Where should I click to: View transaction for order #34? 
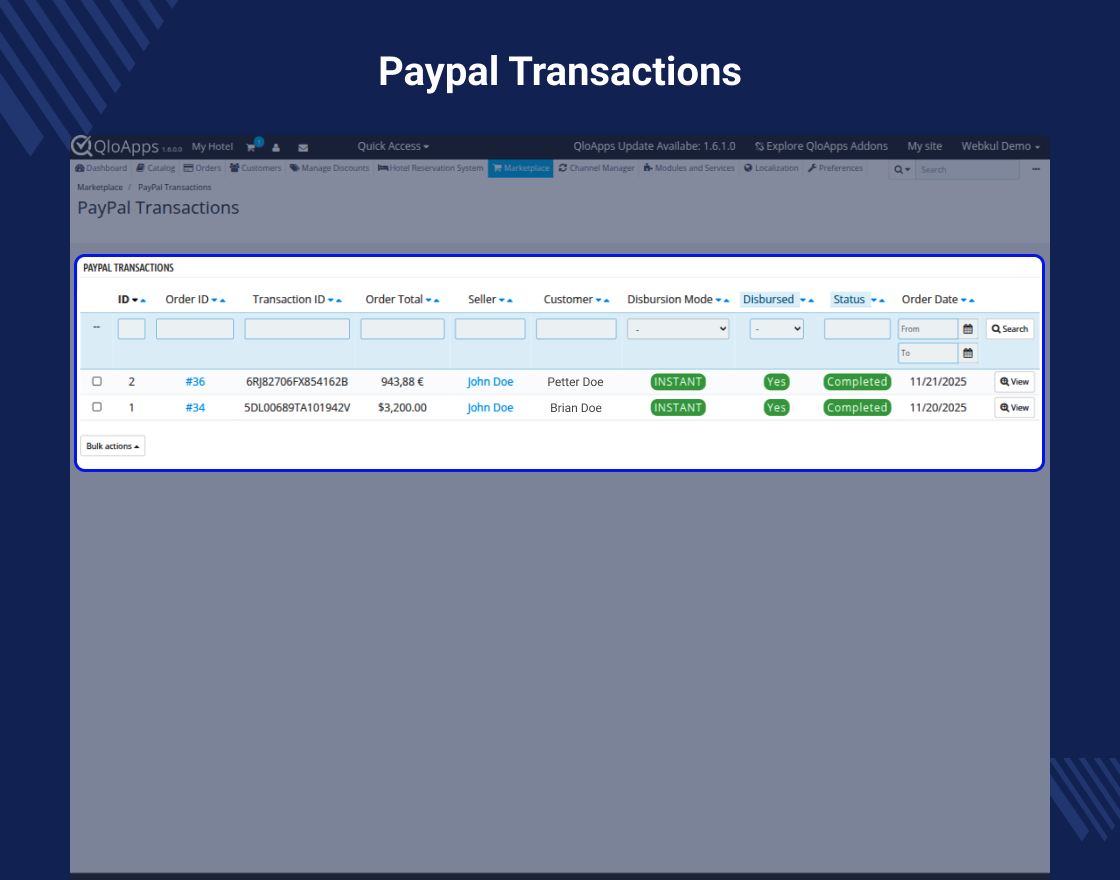point(1014,407)
